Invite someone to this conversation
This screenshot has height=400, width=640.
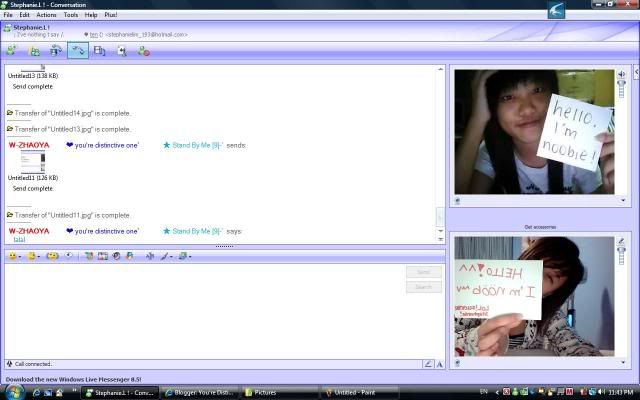(11, 51)
